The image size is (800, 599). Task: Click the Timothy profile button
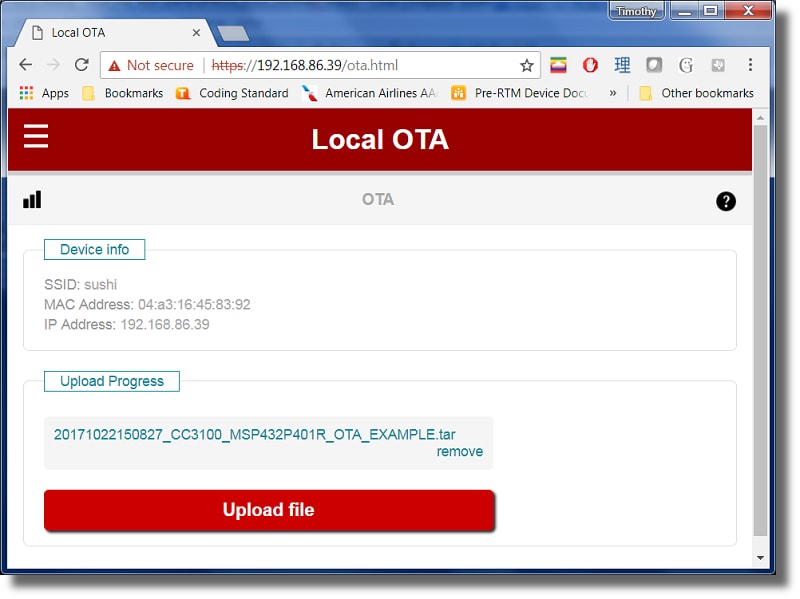pyautogui.click(x=635, y=11)
